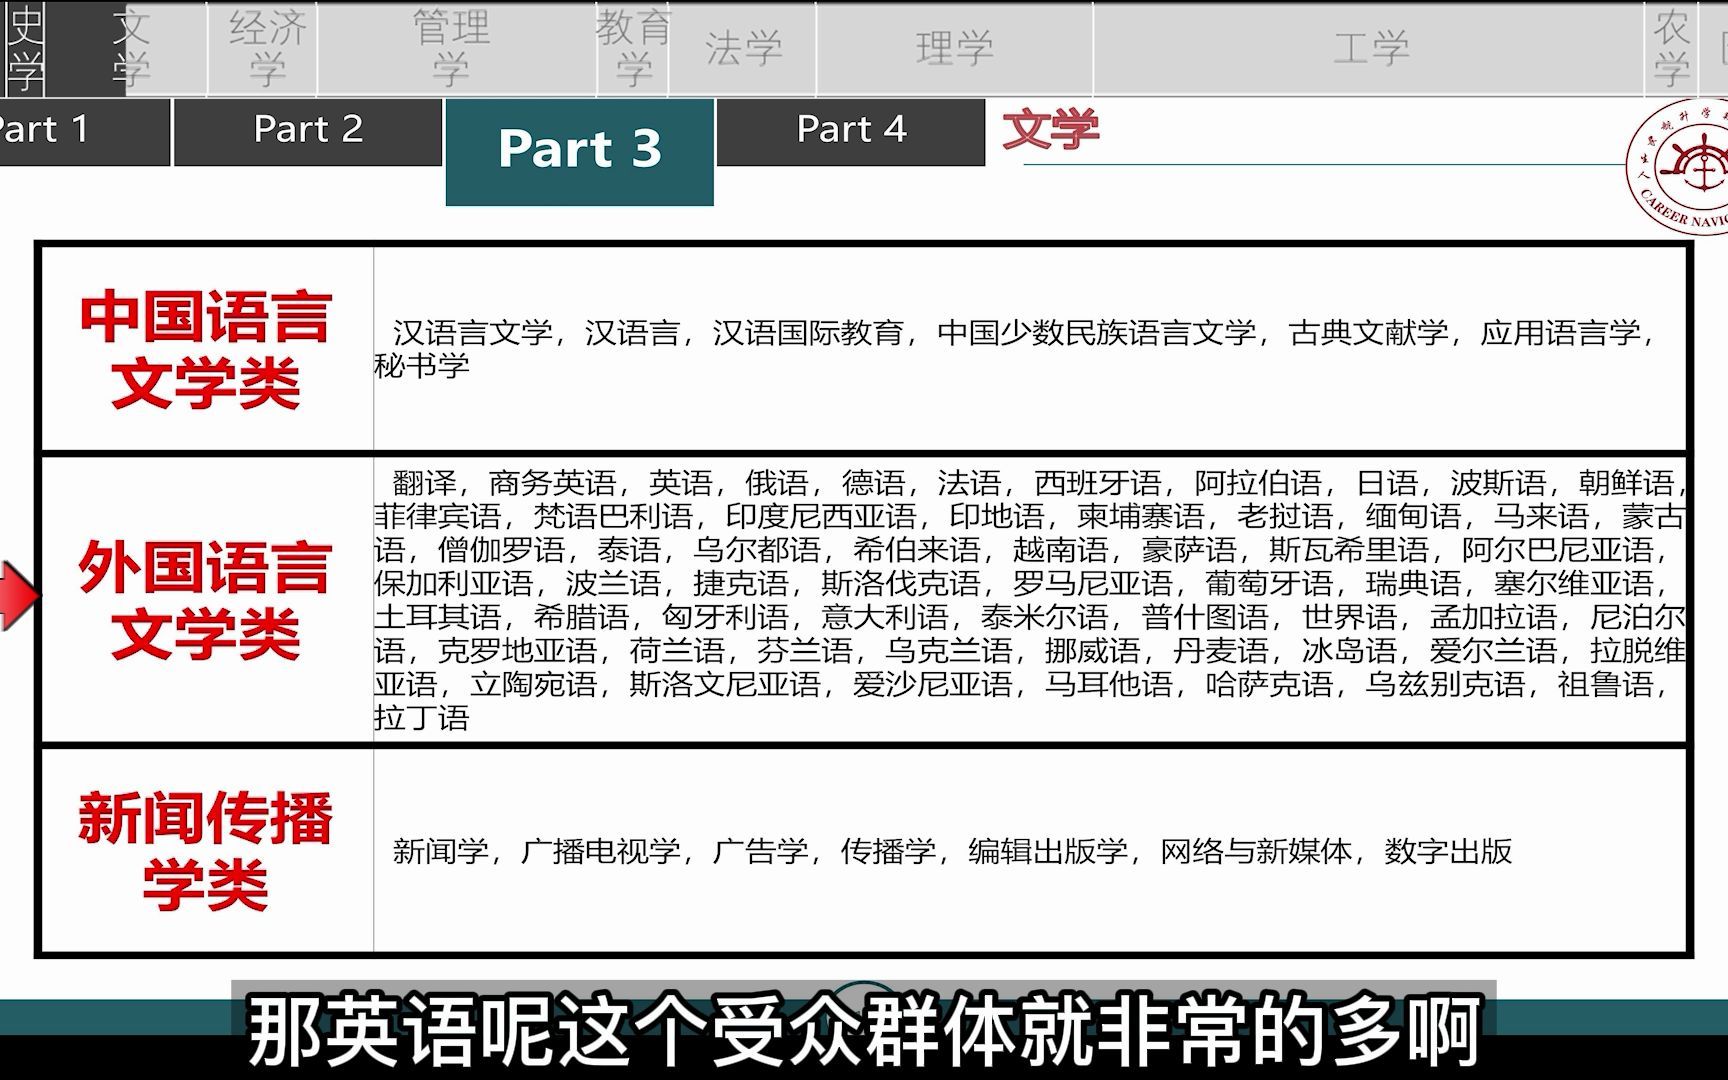The width and height of the screenshot is (1728, 1080).
Task: Open the 农学 category in top bar
Action: click(1671, 49)
